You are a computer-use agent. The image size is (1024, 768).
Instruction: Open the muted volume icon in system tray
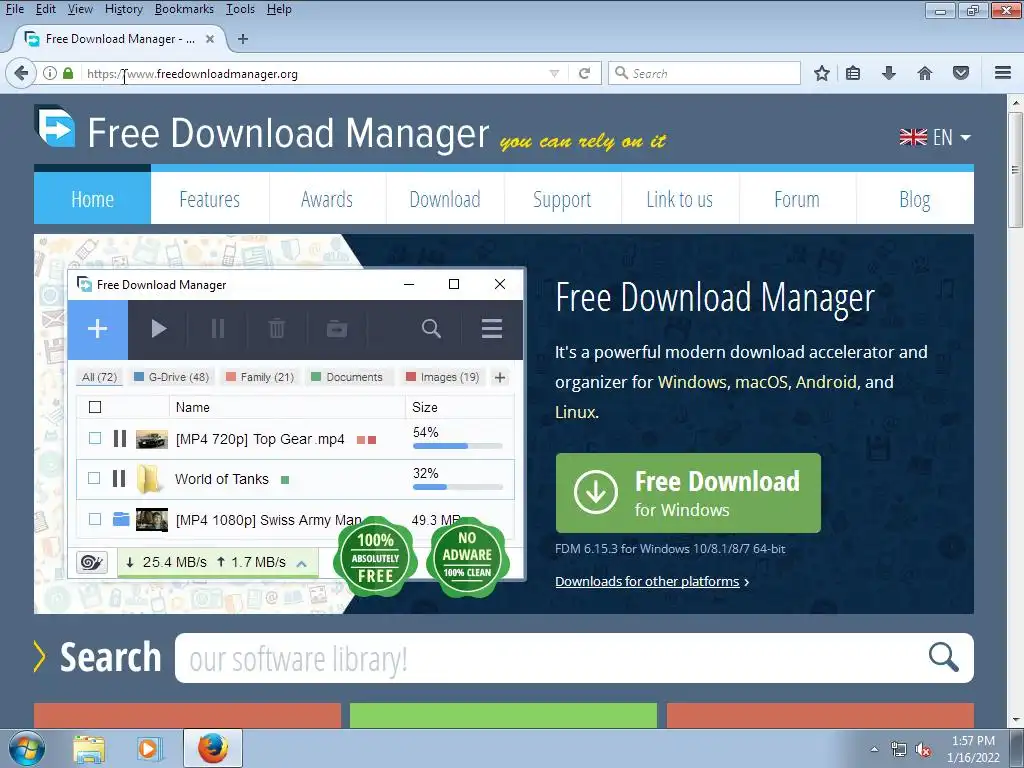point(923,750)
